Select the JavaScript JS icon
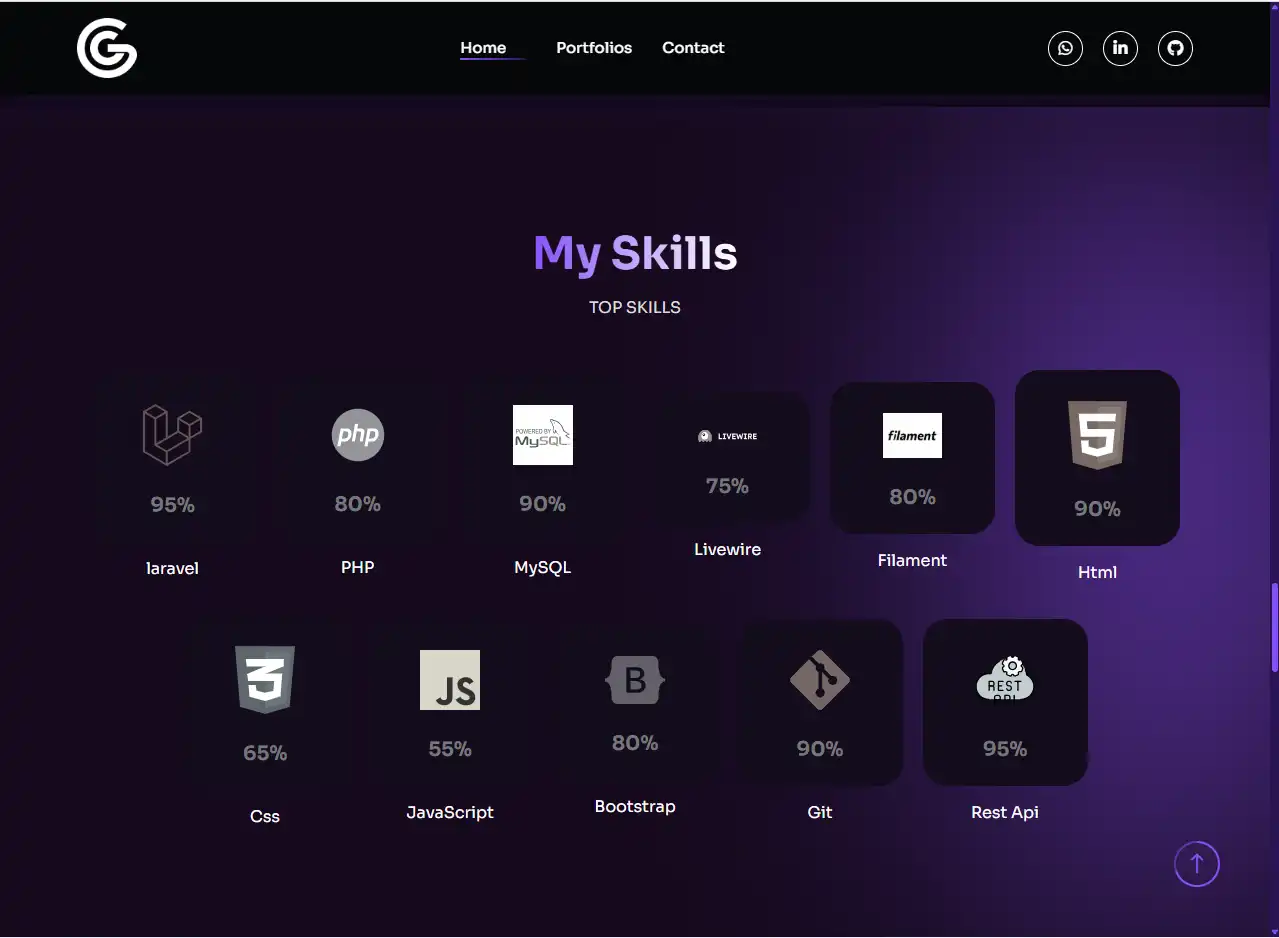The image size is (1279, 938). [450, 680]
